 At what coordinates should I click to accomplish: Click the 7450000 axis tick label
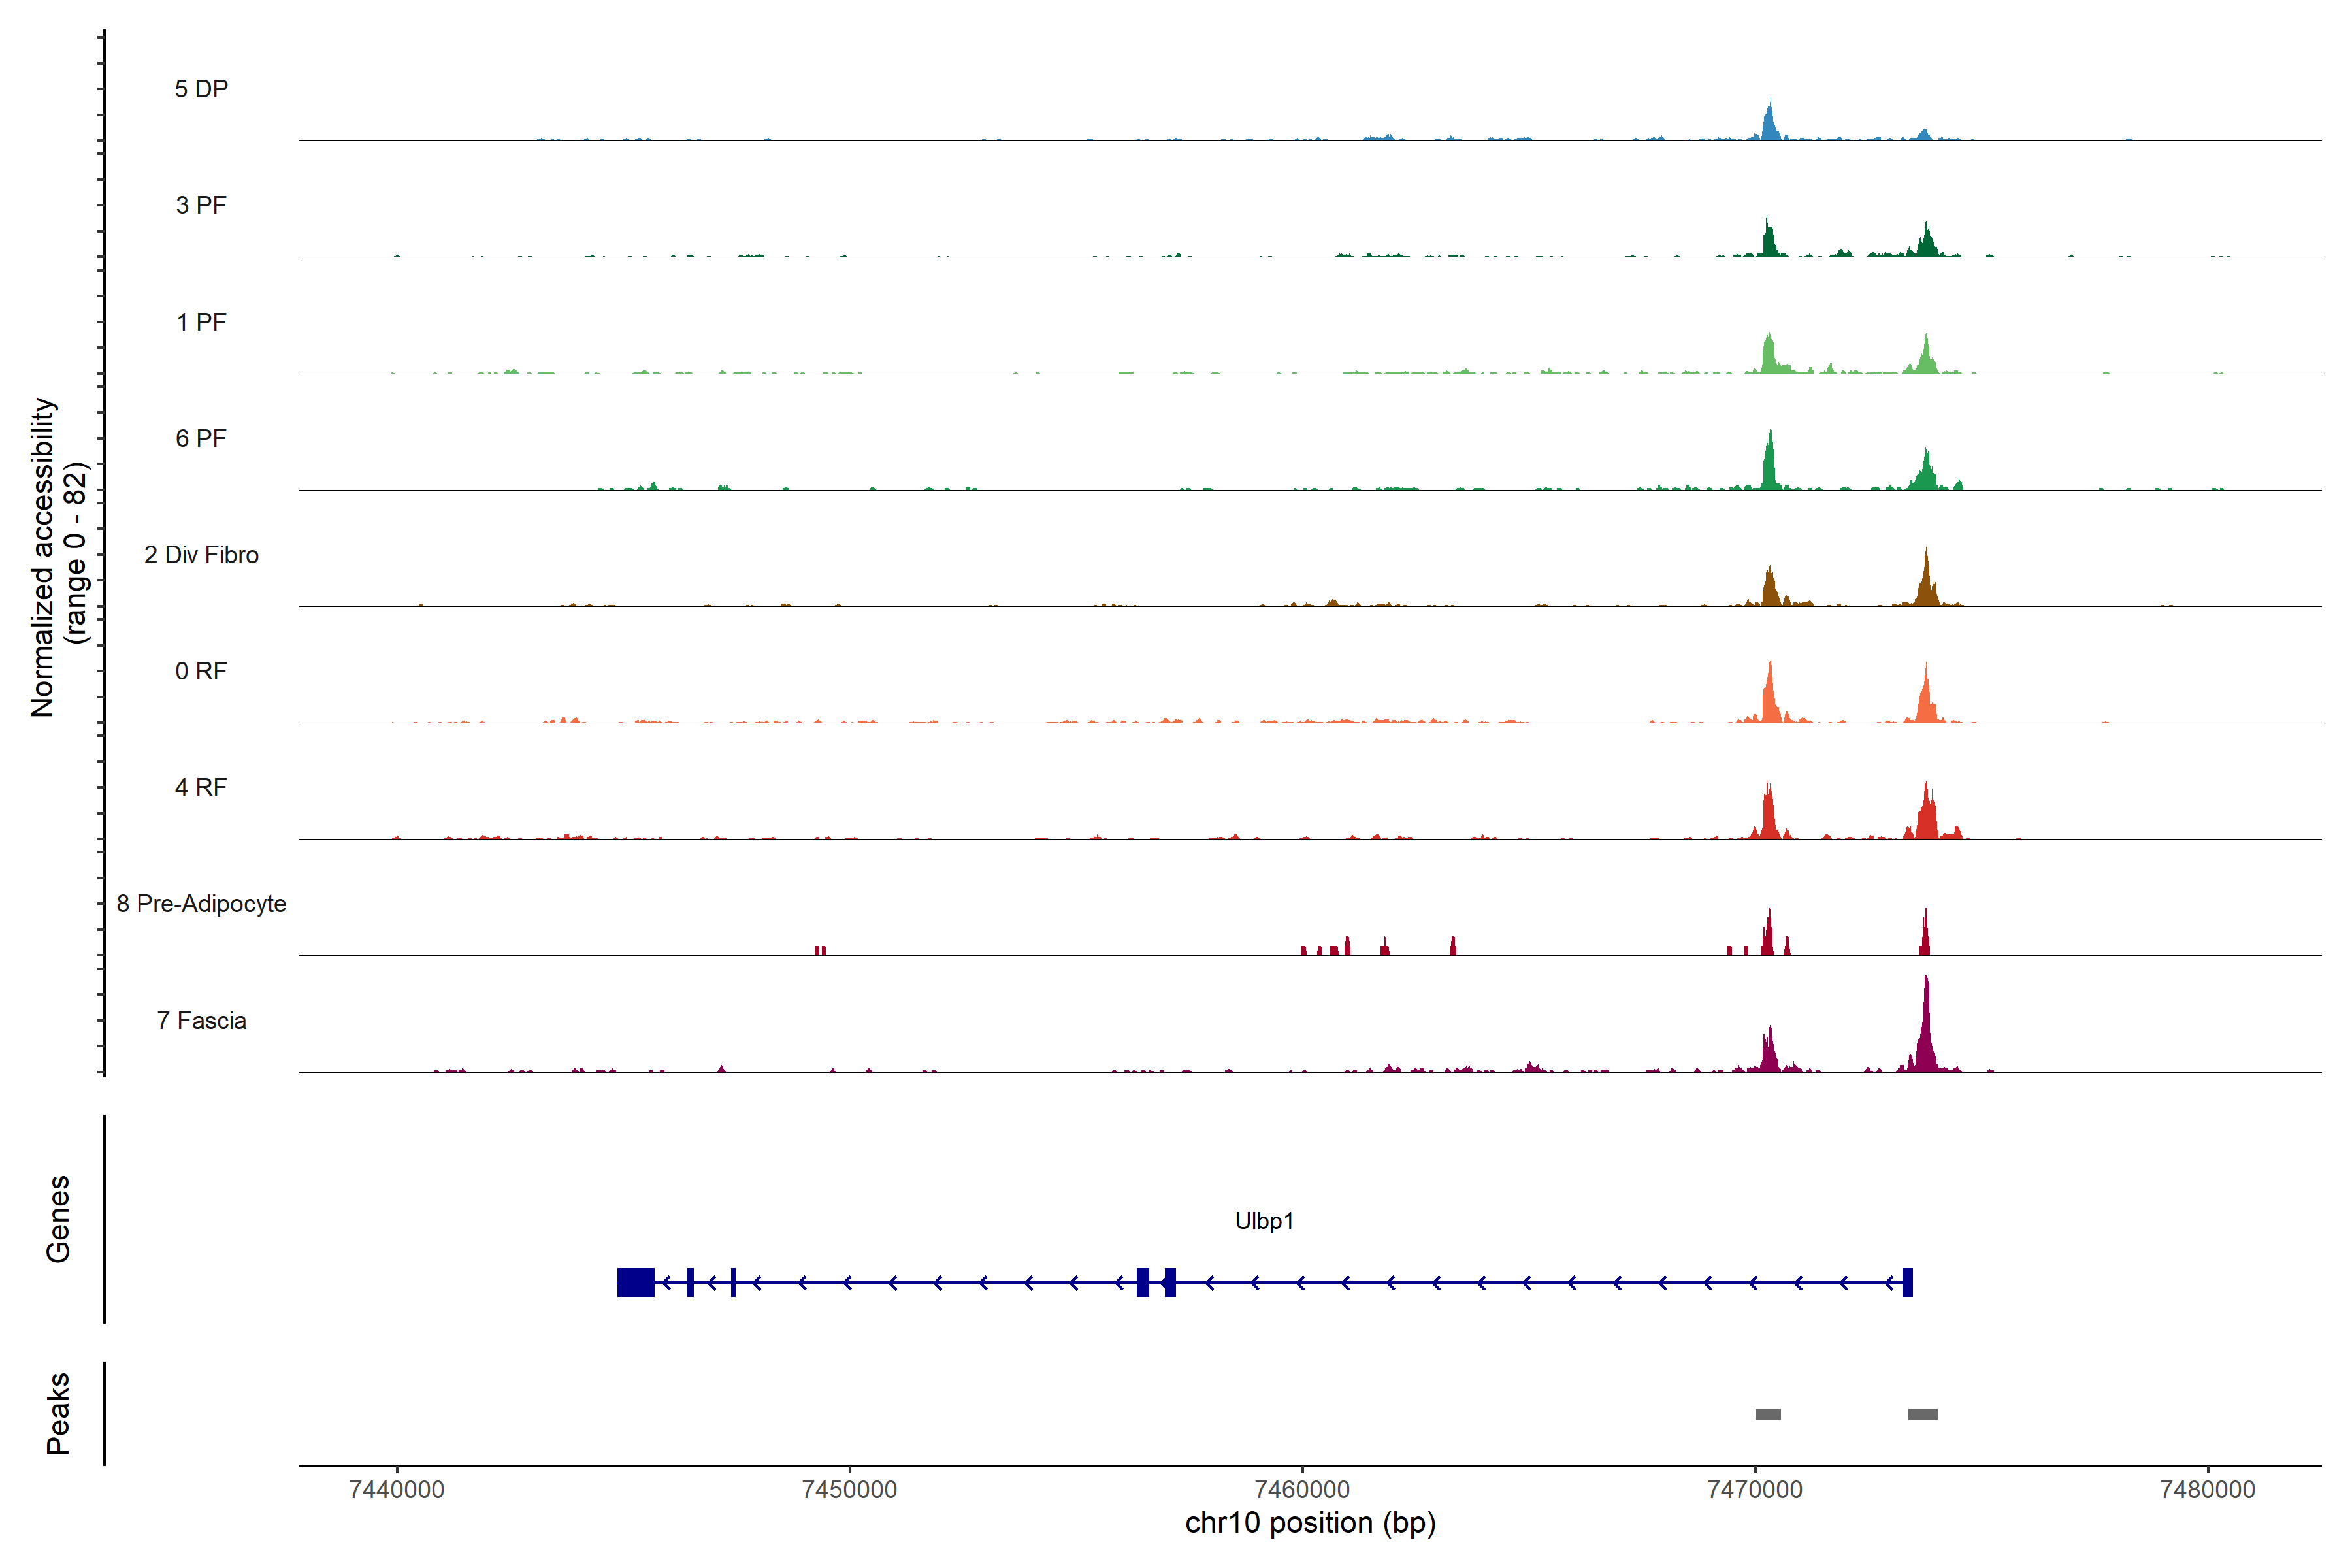coord(849,1490)
